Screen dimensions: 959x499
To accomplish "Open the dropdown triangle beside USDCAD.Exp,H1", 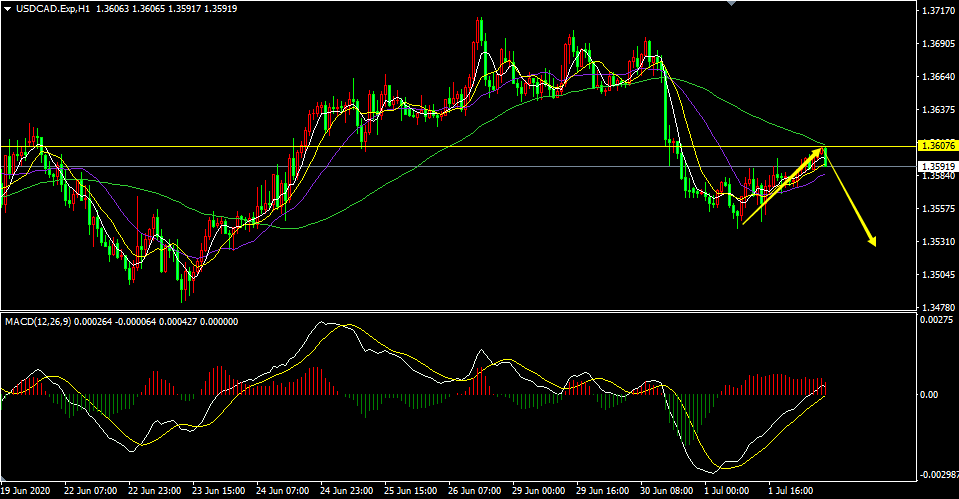I will [7, 9].
